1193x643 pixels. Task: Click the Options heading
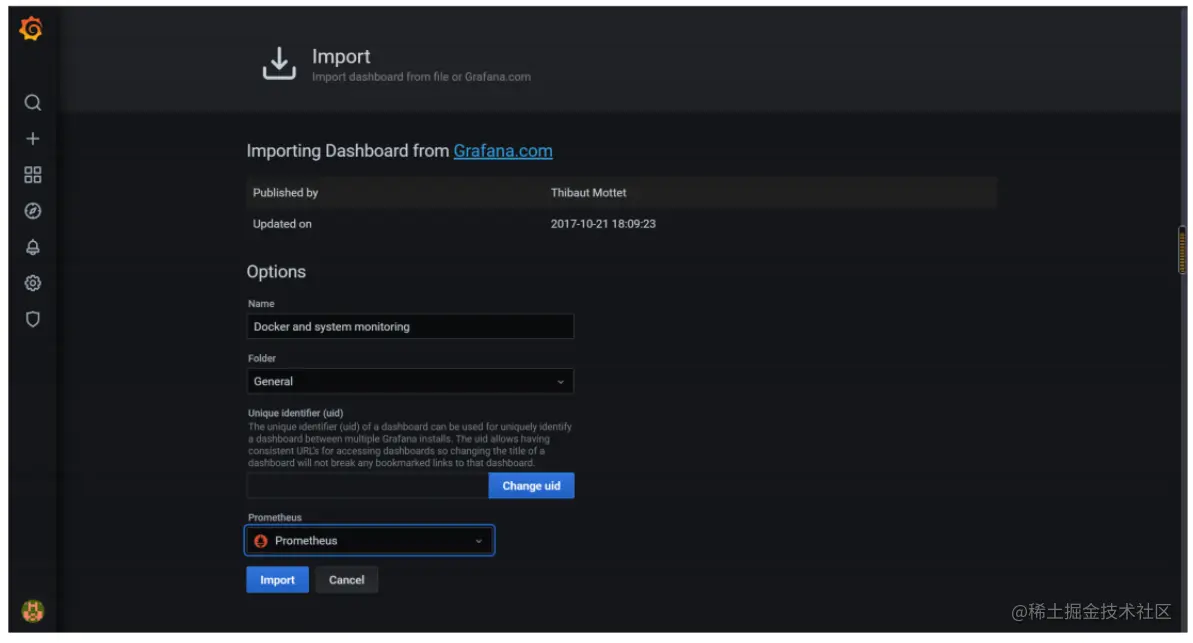click(276, 272)
